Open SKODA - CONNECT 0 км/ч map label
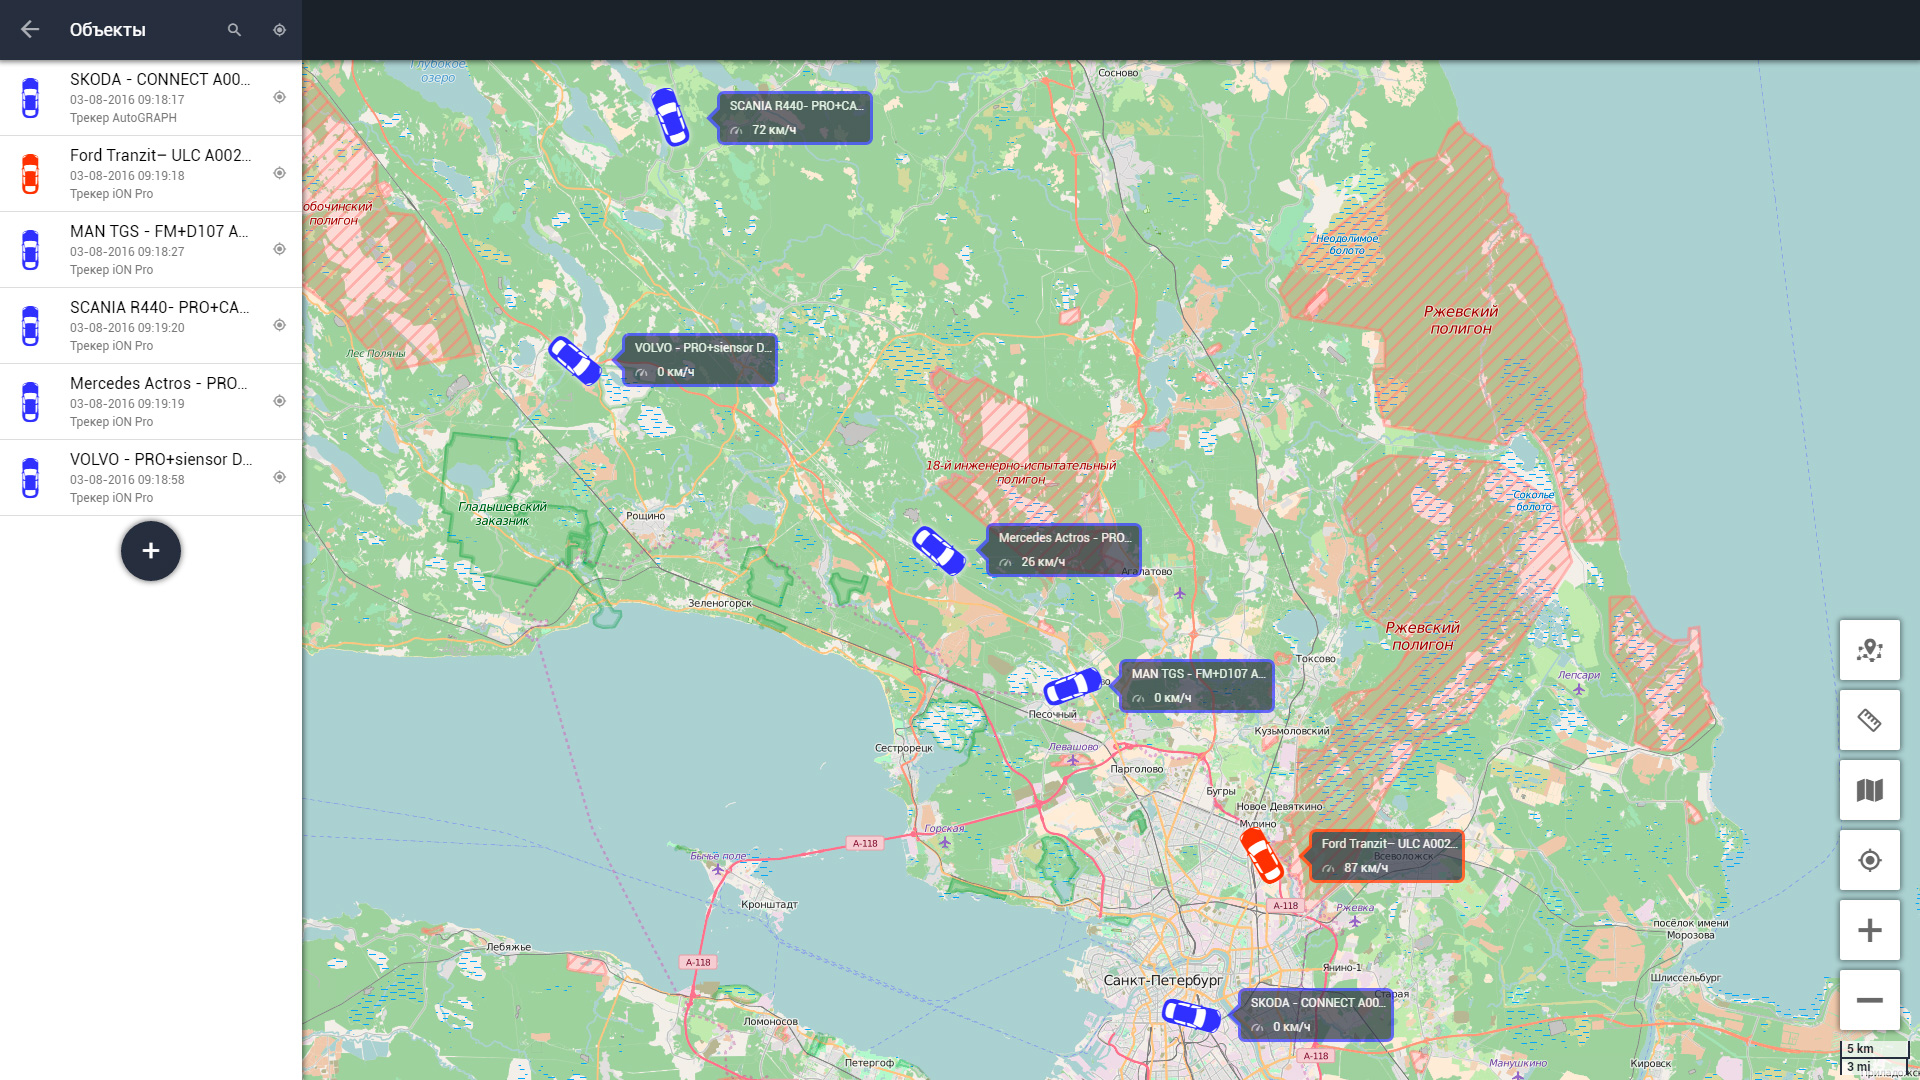This screenshot has height=1080, width=1920. point(1316,1015)
